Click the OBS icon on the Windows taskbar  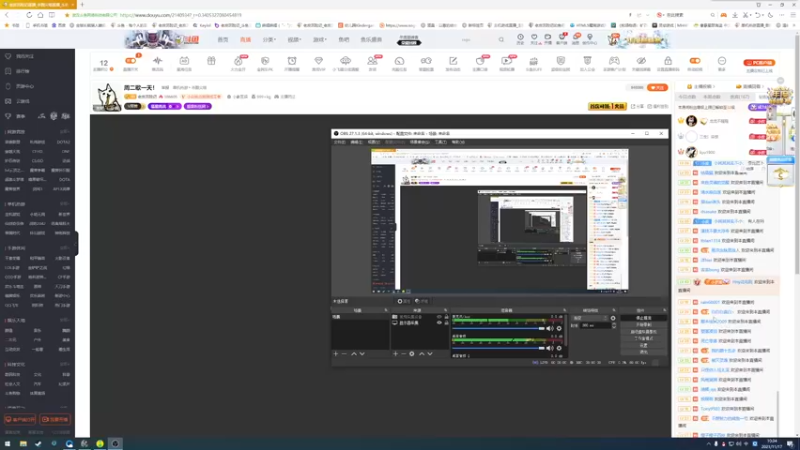(x=115, y=444)
